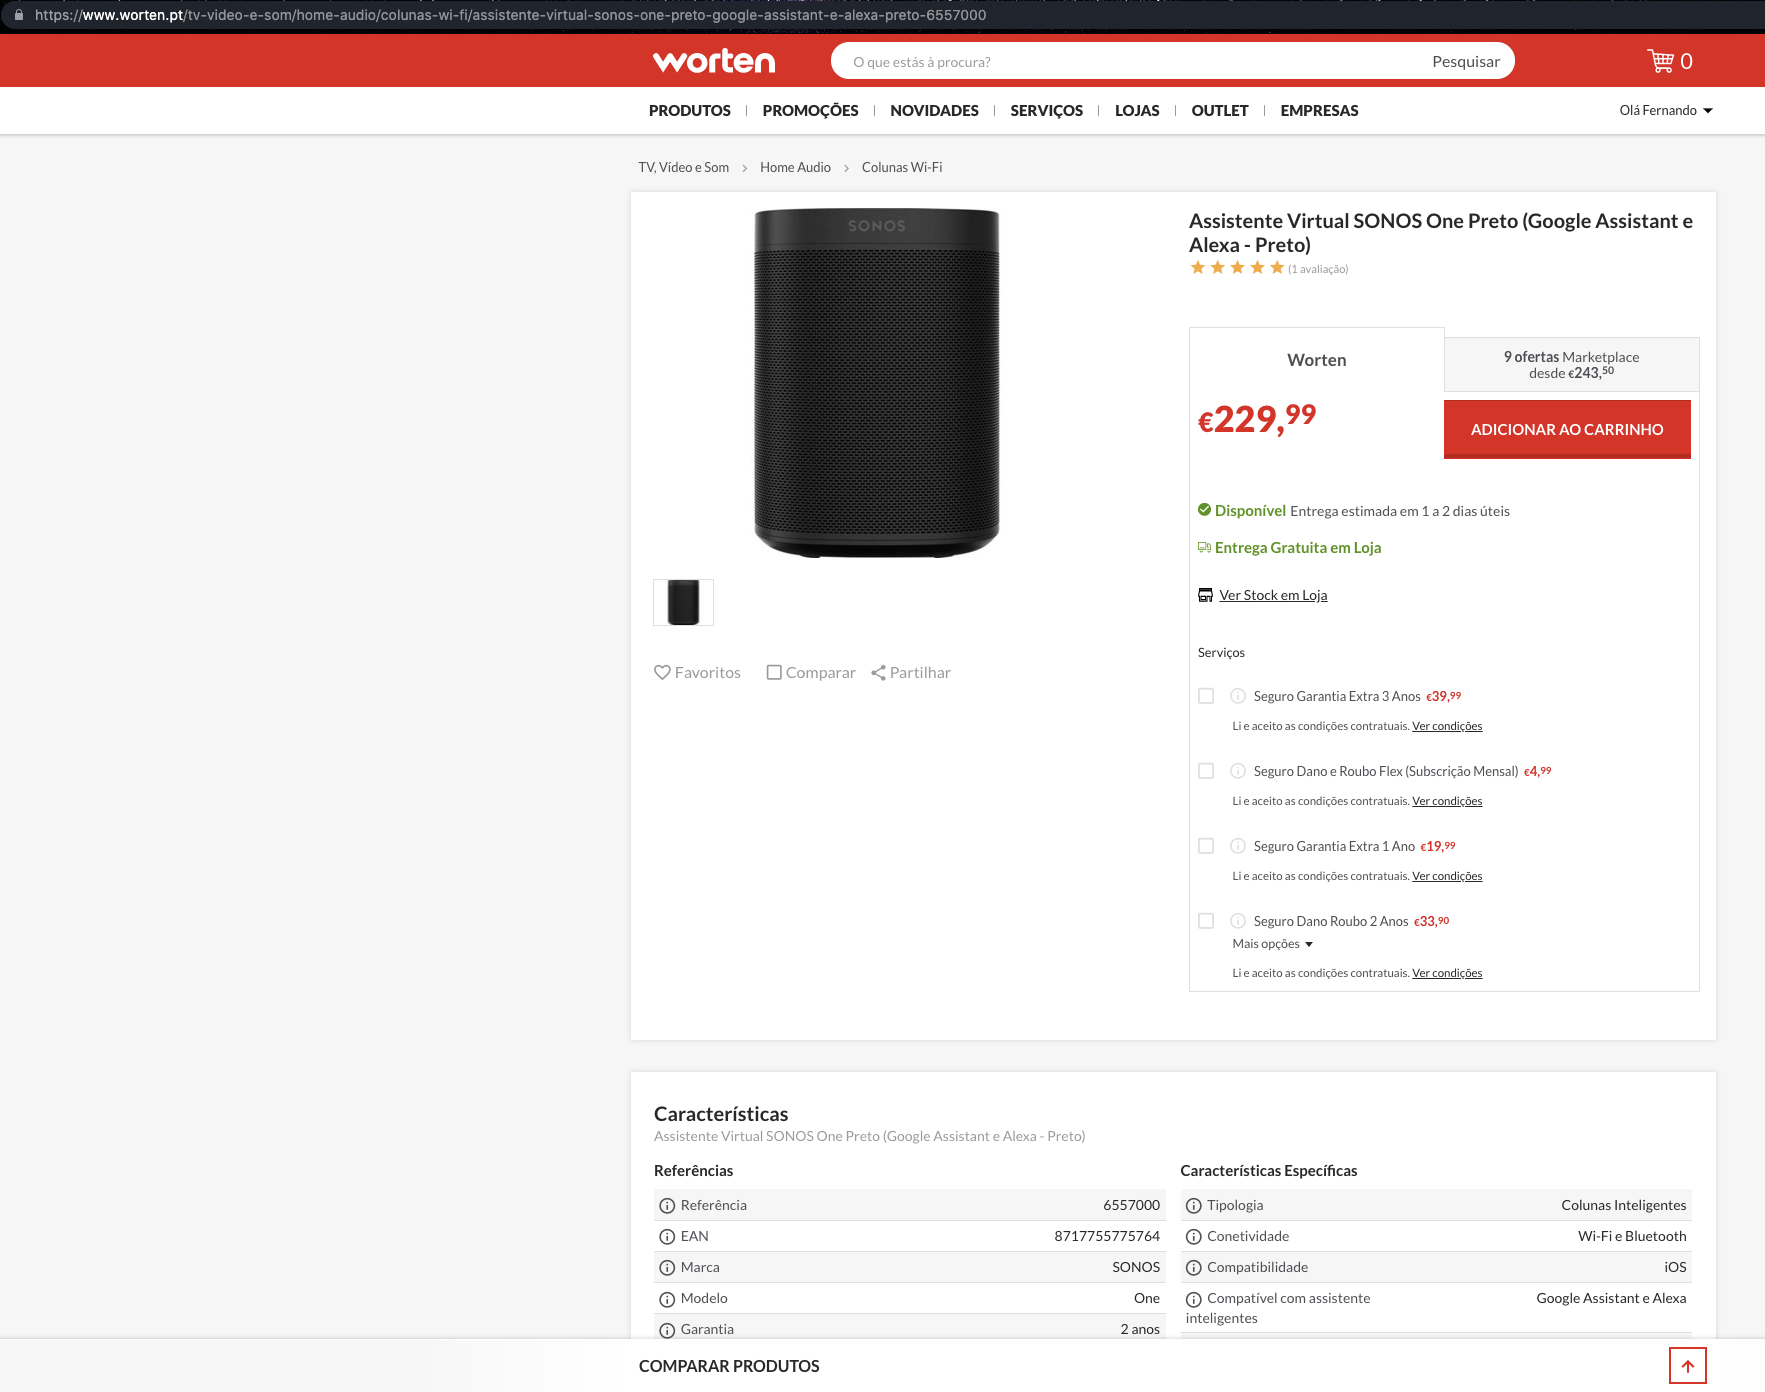Add to Favoritos with heart icon
This screenshot has height=1392, width=1765.
pyautogui.click(x=662, y=673)
